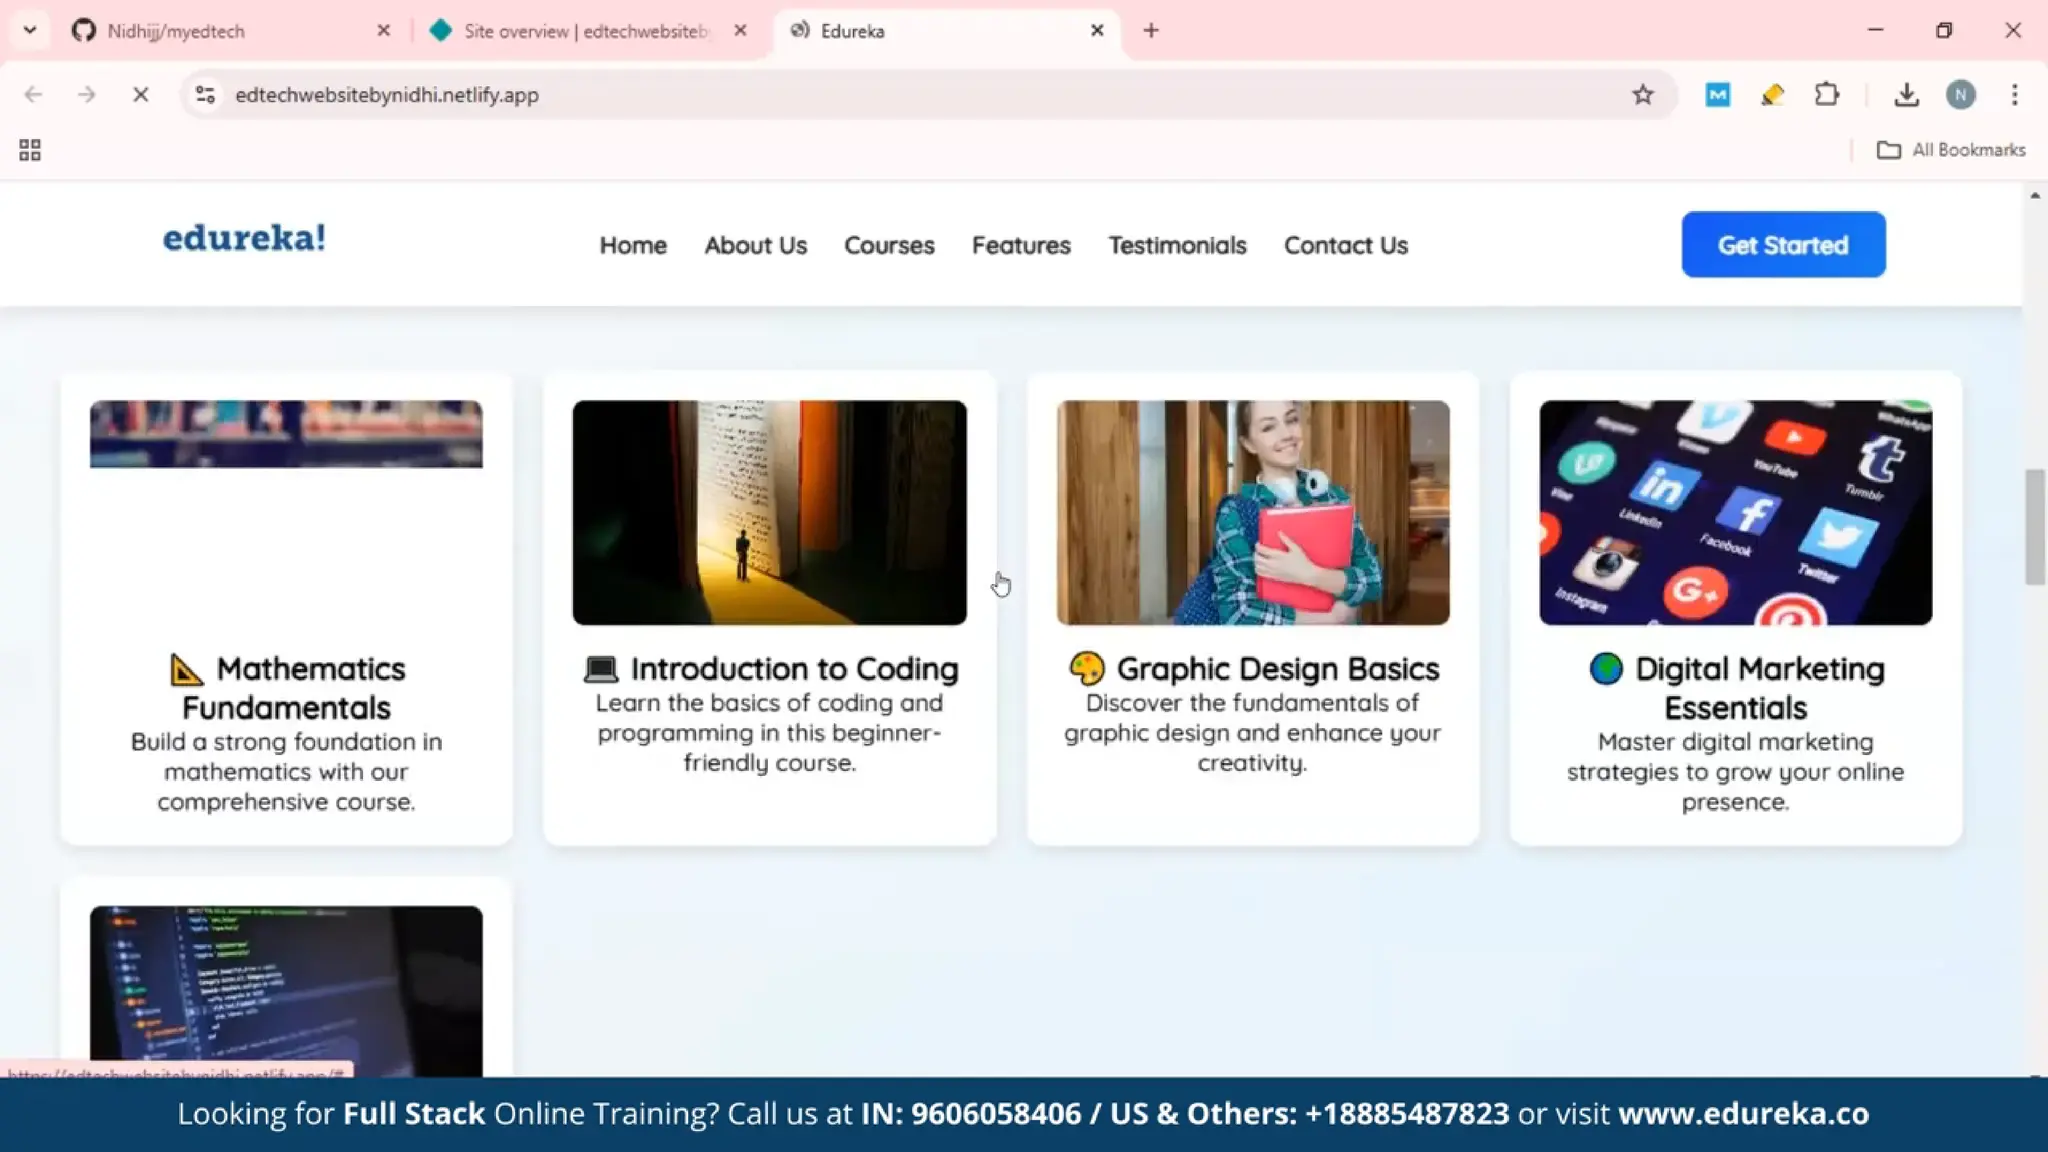Open About Us nav link
Image resolution: width=2048 pixels, height=1152 pixels.
tap(755, 245)
